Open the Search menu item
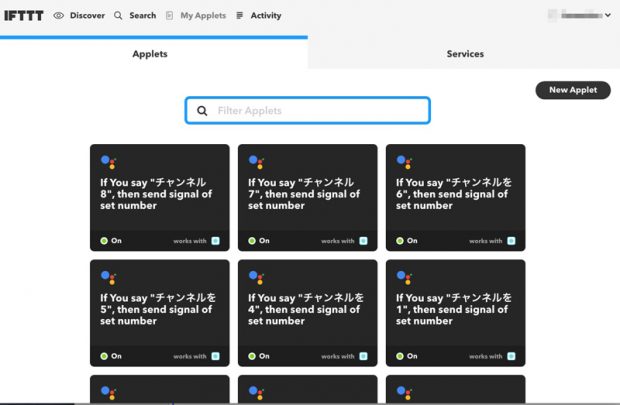The height and width of the screenshot is (405, 620). point(143,16)
